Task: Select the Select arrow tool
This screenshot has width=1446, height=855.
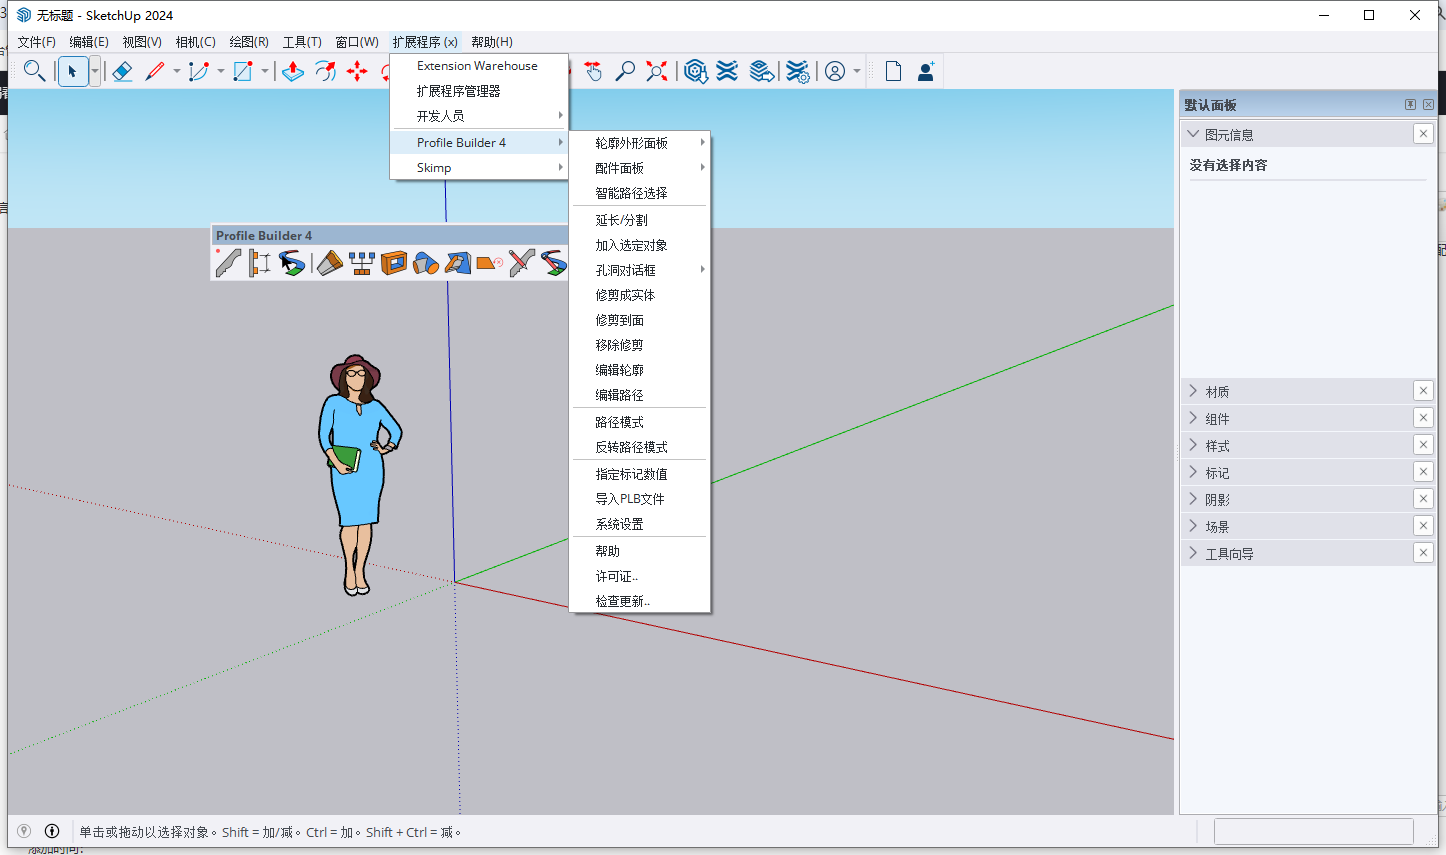Action: click(x=73, y=71)
